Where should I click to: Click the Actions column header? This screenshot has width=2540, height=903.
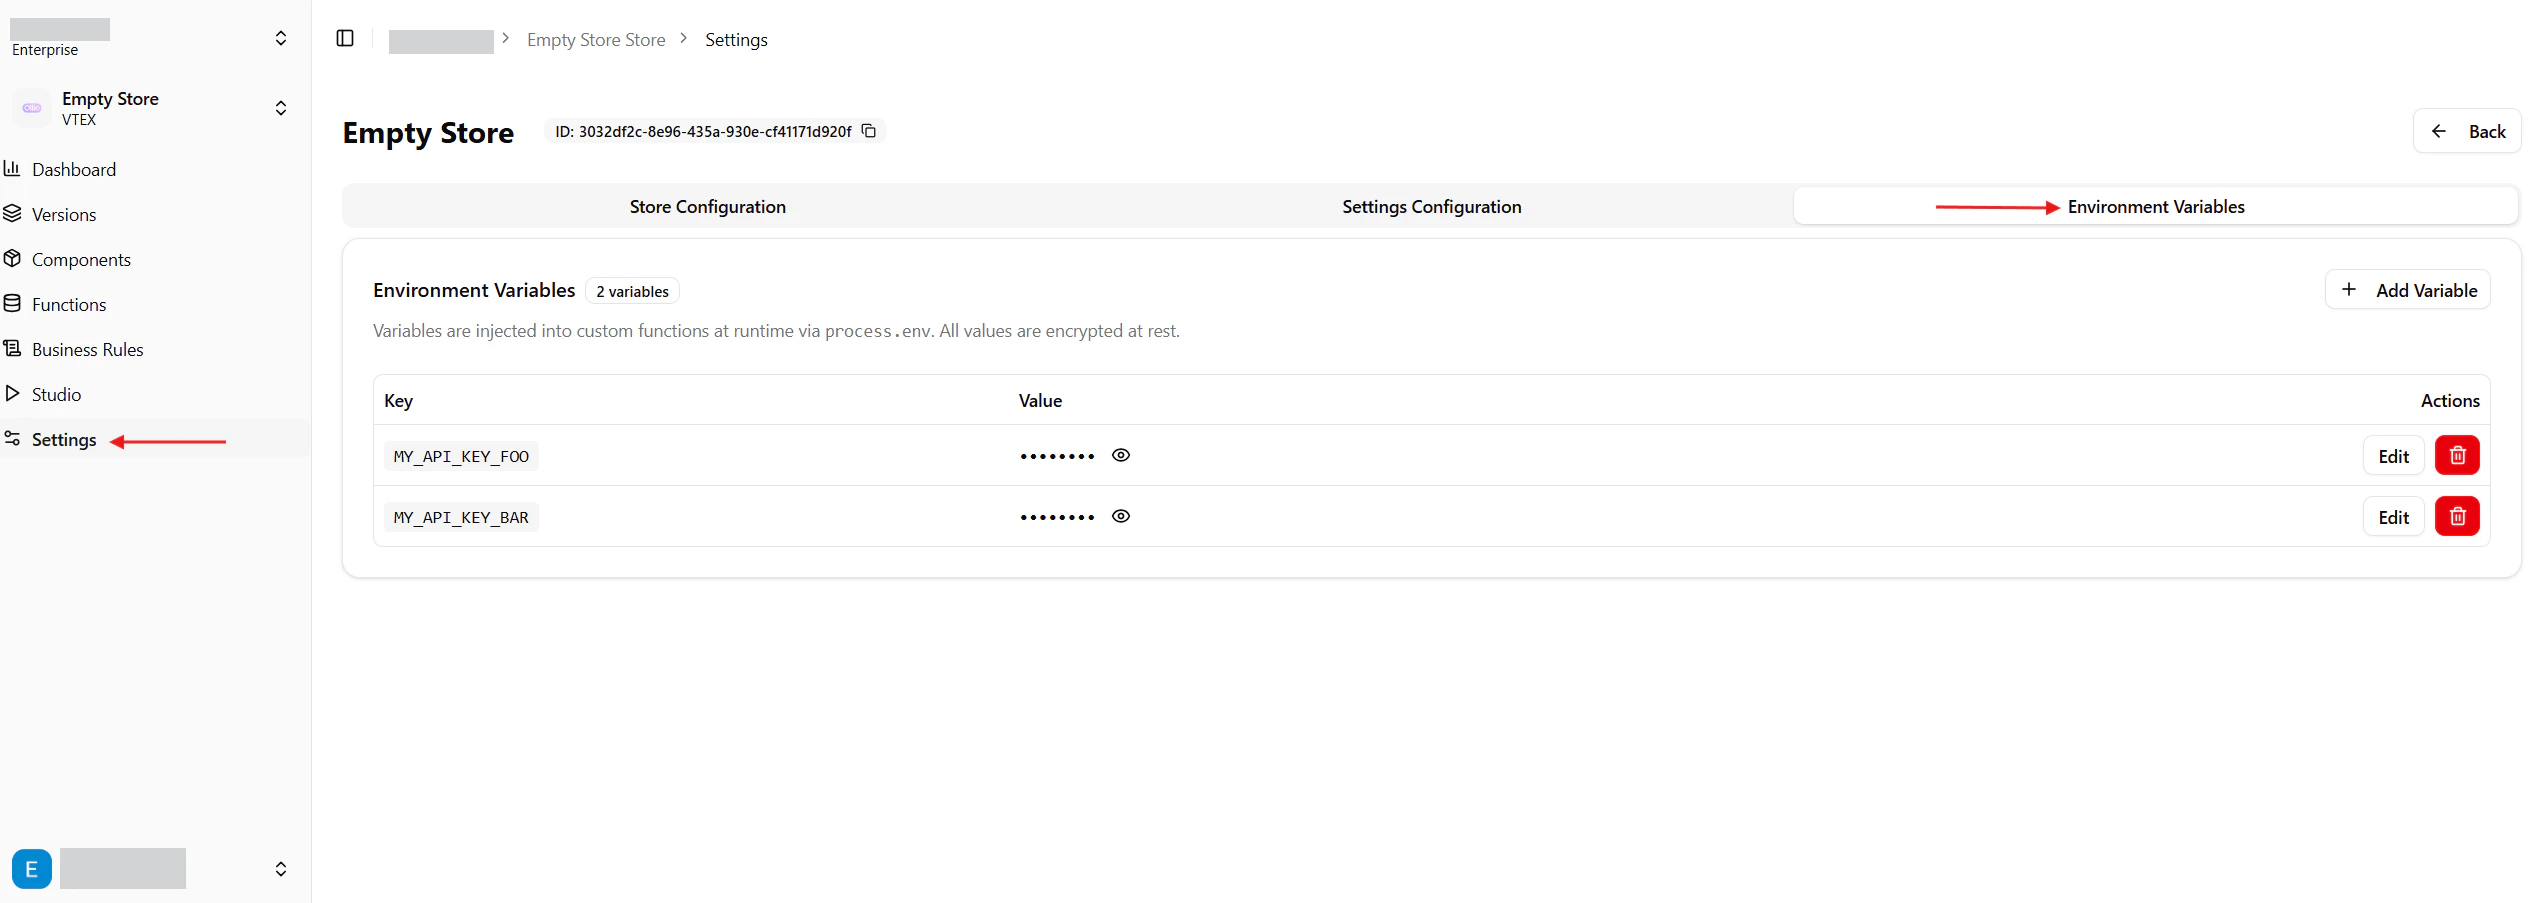[x=2450, y=400]
